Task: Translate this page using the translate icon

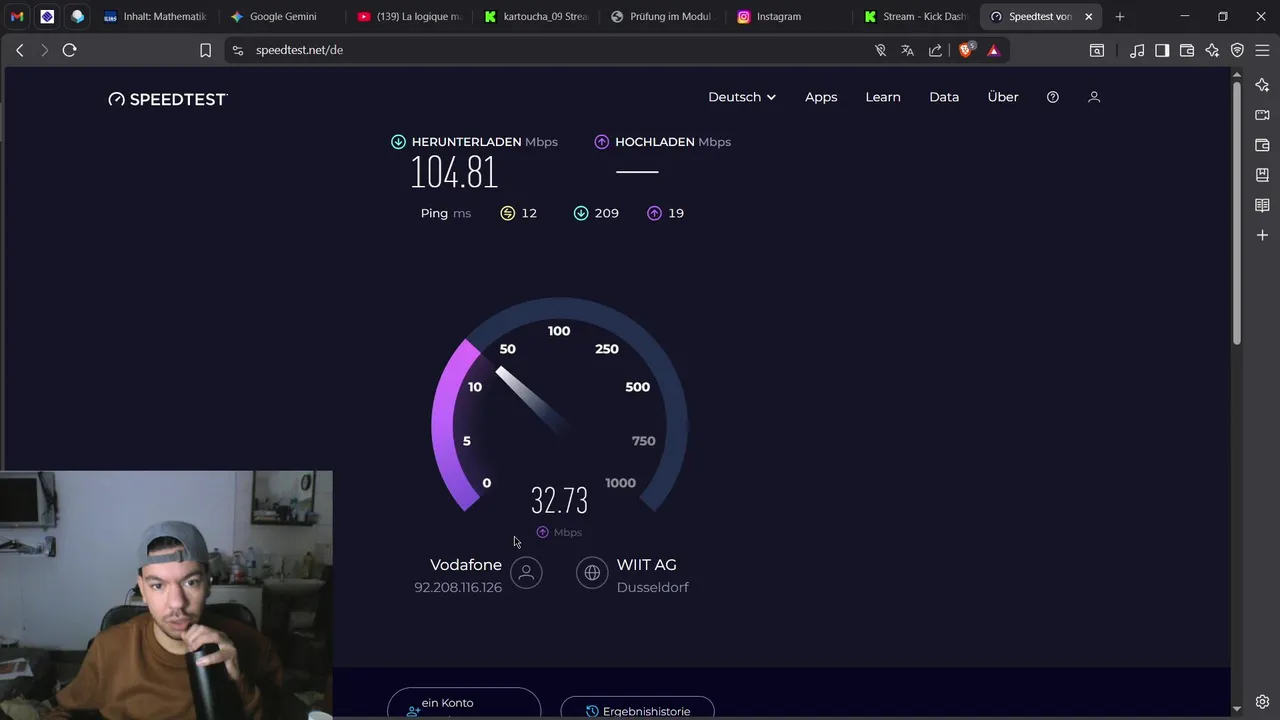Action: click(908, 50)
